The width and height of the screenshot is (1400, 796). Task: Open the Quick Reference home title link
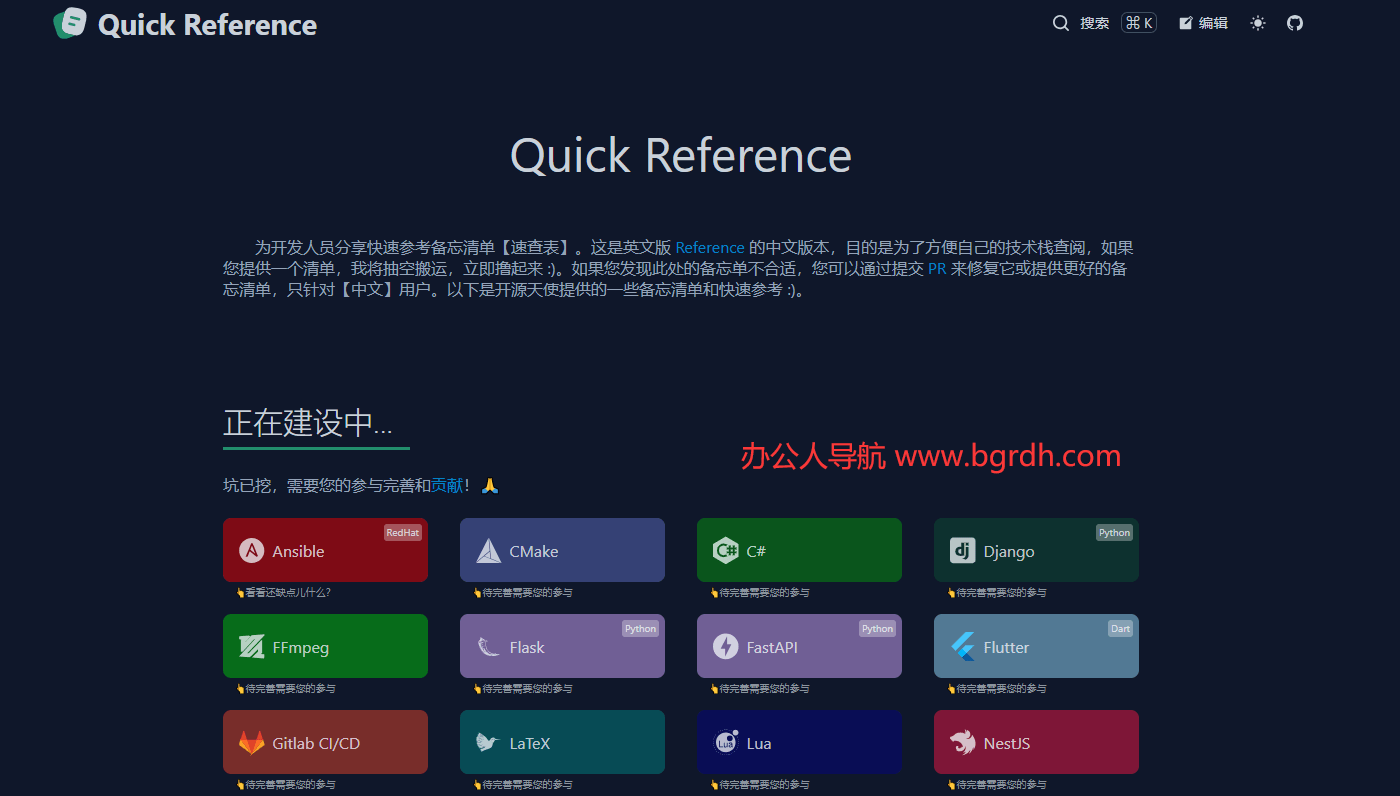[x=207, y=25]
